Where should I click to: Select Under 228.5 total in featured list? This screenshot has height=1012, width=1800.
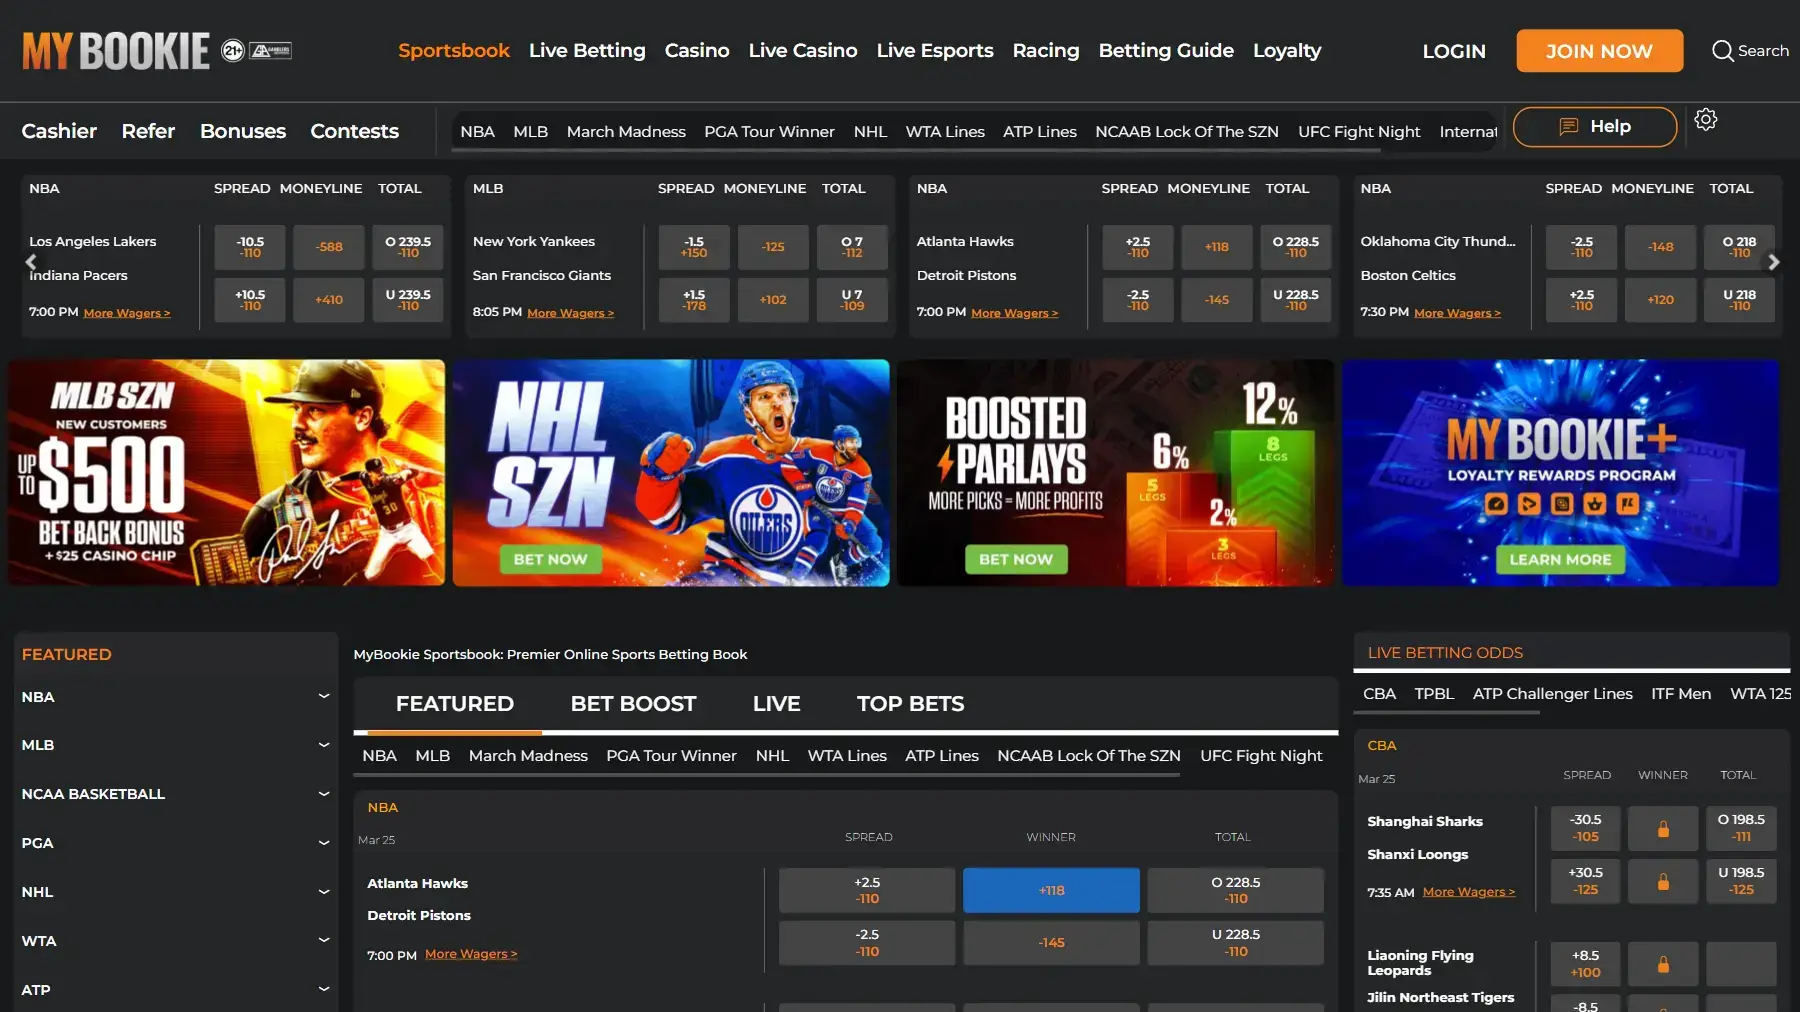(x=1236, y=943)
